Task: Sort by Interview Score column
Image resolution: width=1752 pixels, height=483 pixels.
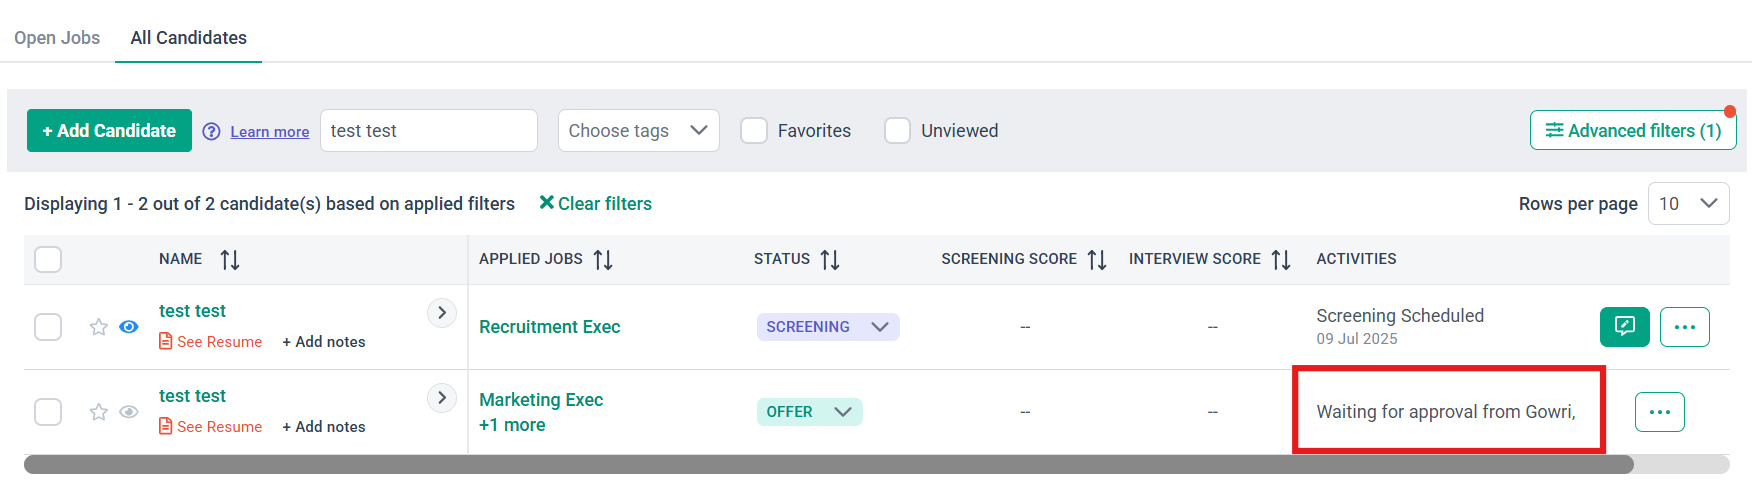Action: [1281, 260]
